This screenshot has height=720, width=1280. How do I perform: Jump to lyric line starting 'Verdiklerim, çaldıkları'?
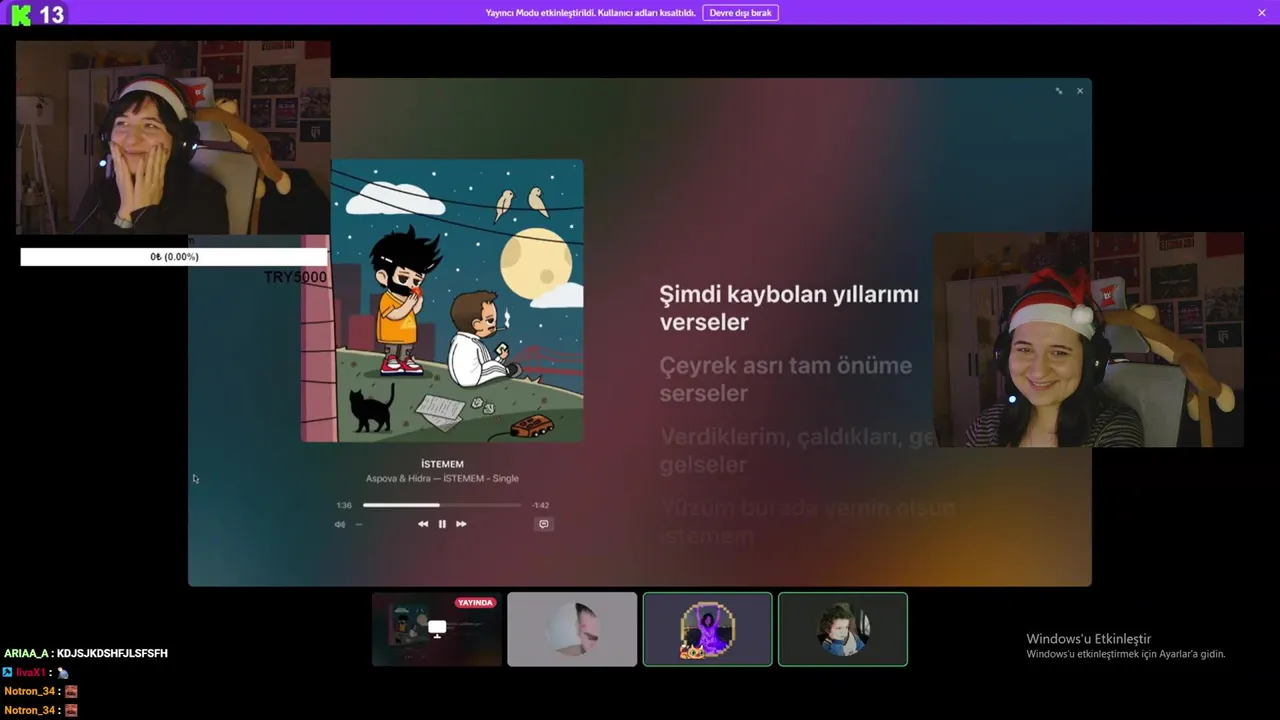point(798,450)
